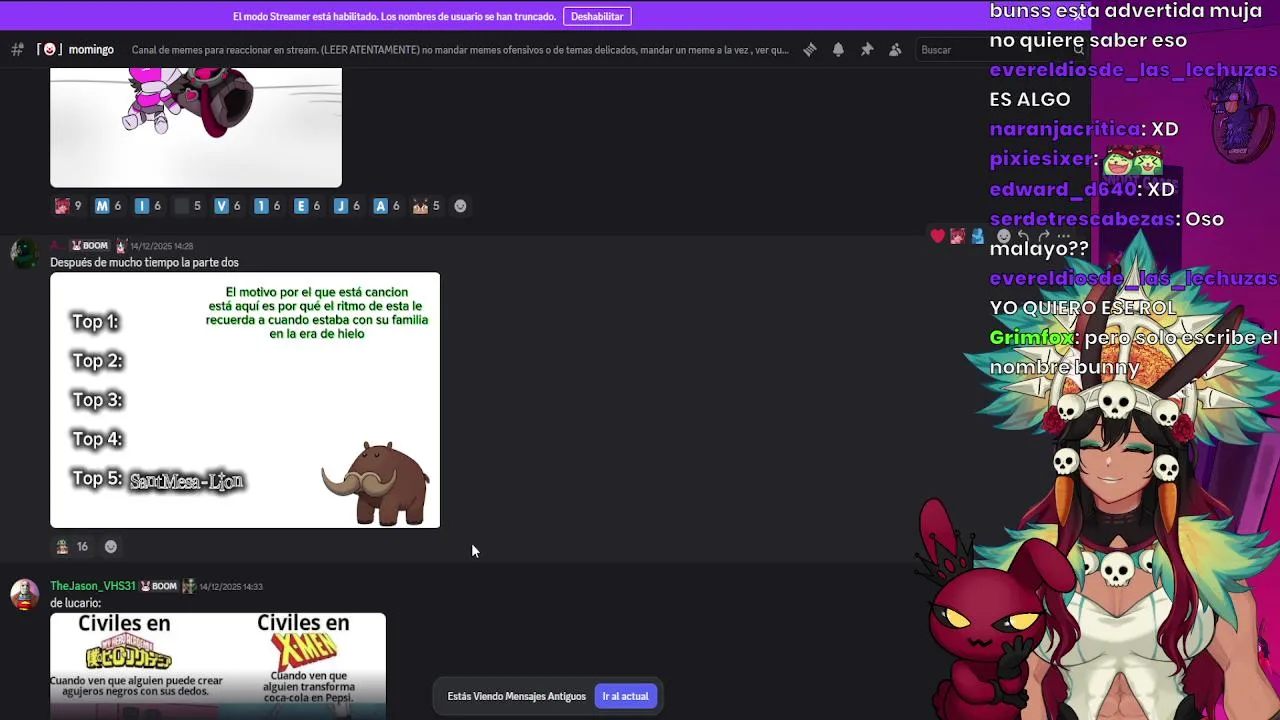Toggle the cat reaction with count 5
Viewport: 1280px width, 720px height.
427,206
